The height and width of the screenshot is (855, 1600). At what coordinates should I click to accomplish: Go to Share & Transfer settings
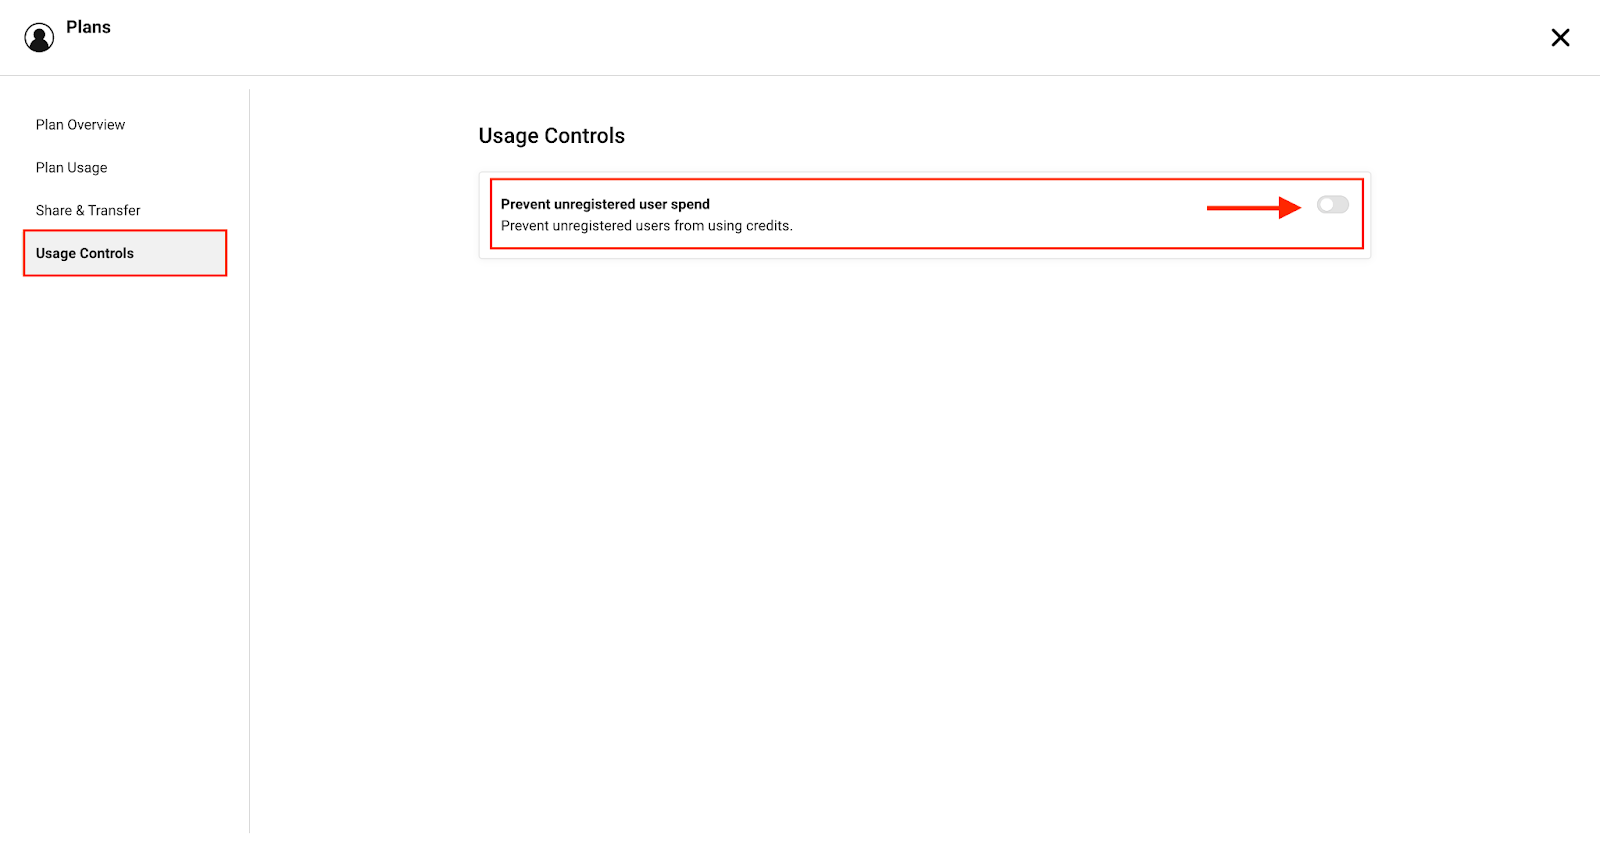(88, 211)
